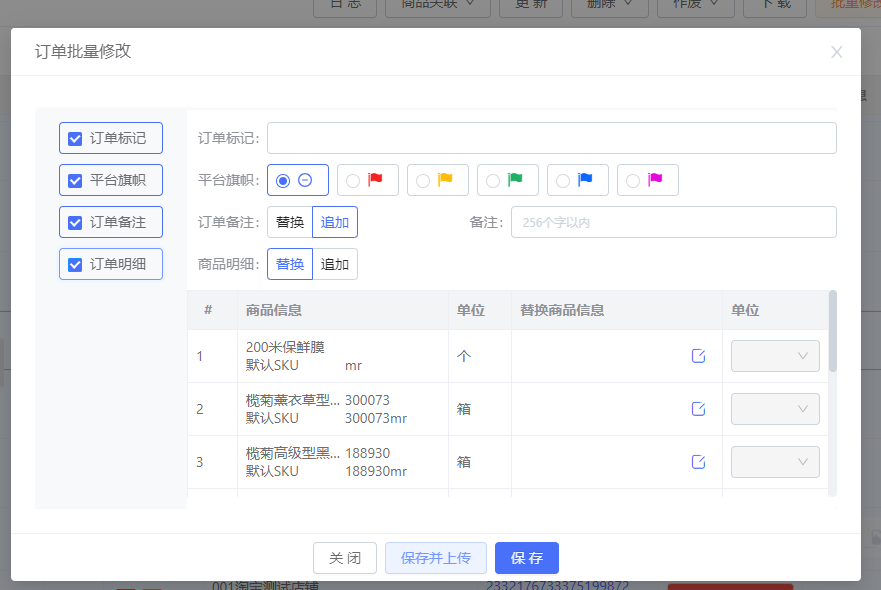The width and height of the screenshot is (881, 590).
Task: Open 商品关联 dropdown in background toolbar
Action: 438,7
